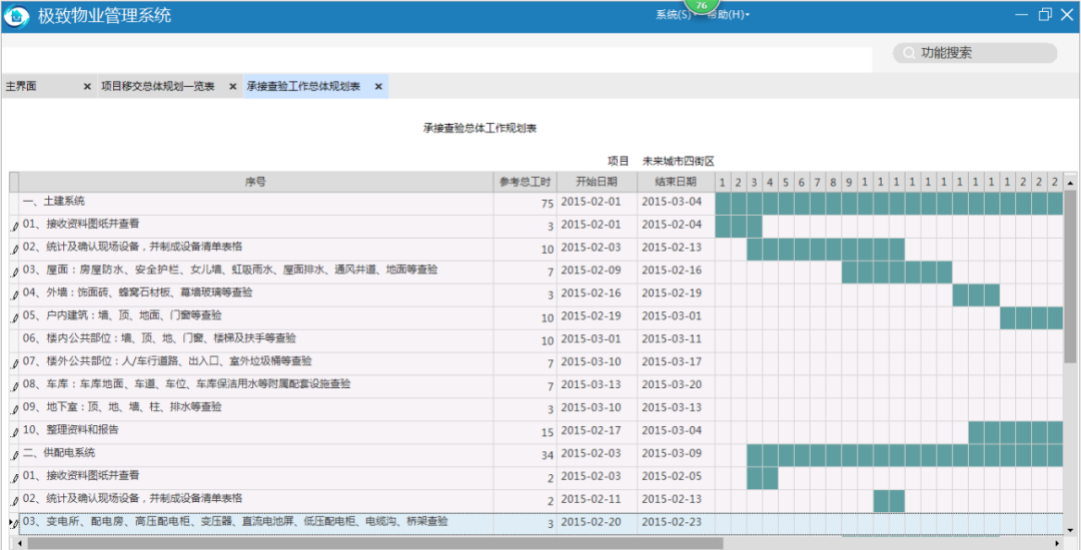Viewport: 1081px width, 550px height.
Task: Click end date 2015-02-19 in 外墙 row
Action: click(x=676, y=293)
